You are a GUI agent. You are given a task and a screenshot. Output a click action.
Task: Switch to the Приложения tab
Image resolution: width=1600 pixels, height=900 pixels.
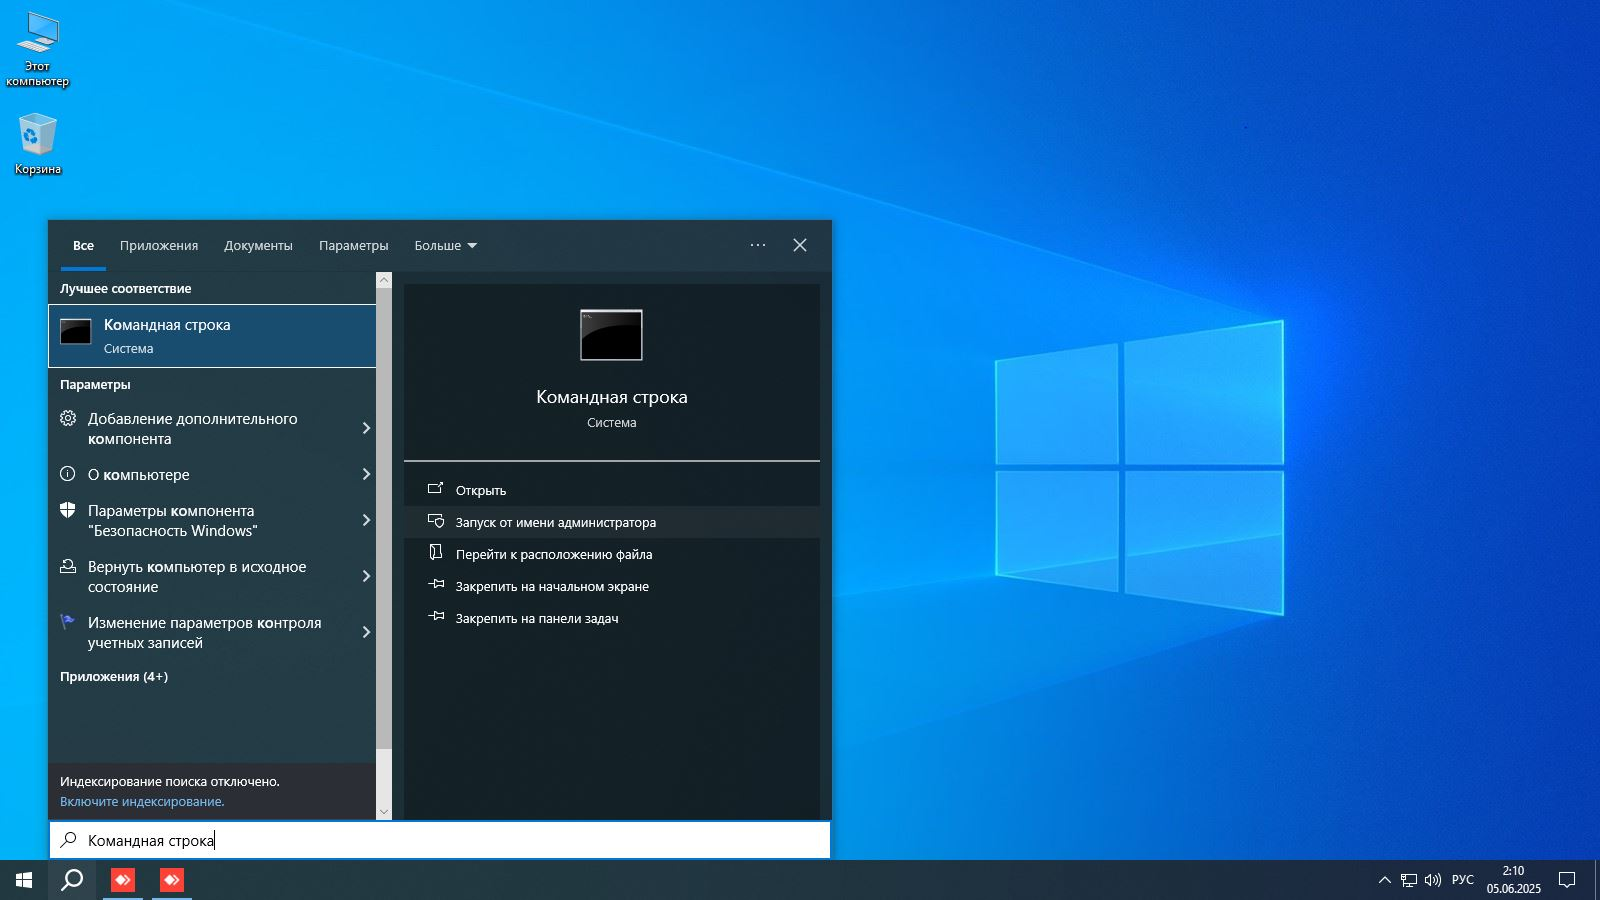[x=159, y=246]
